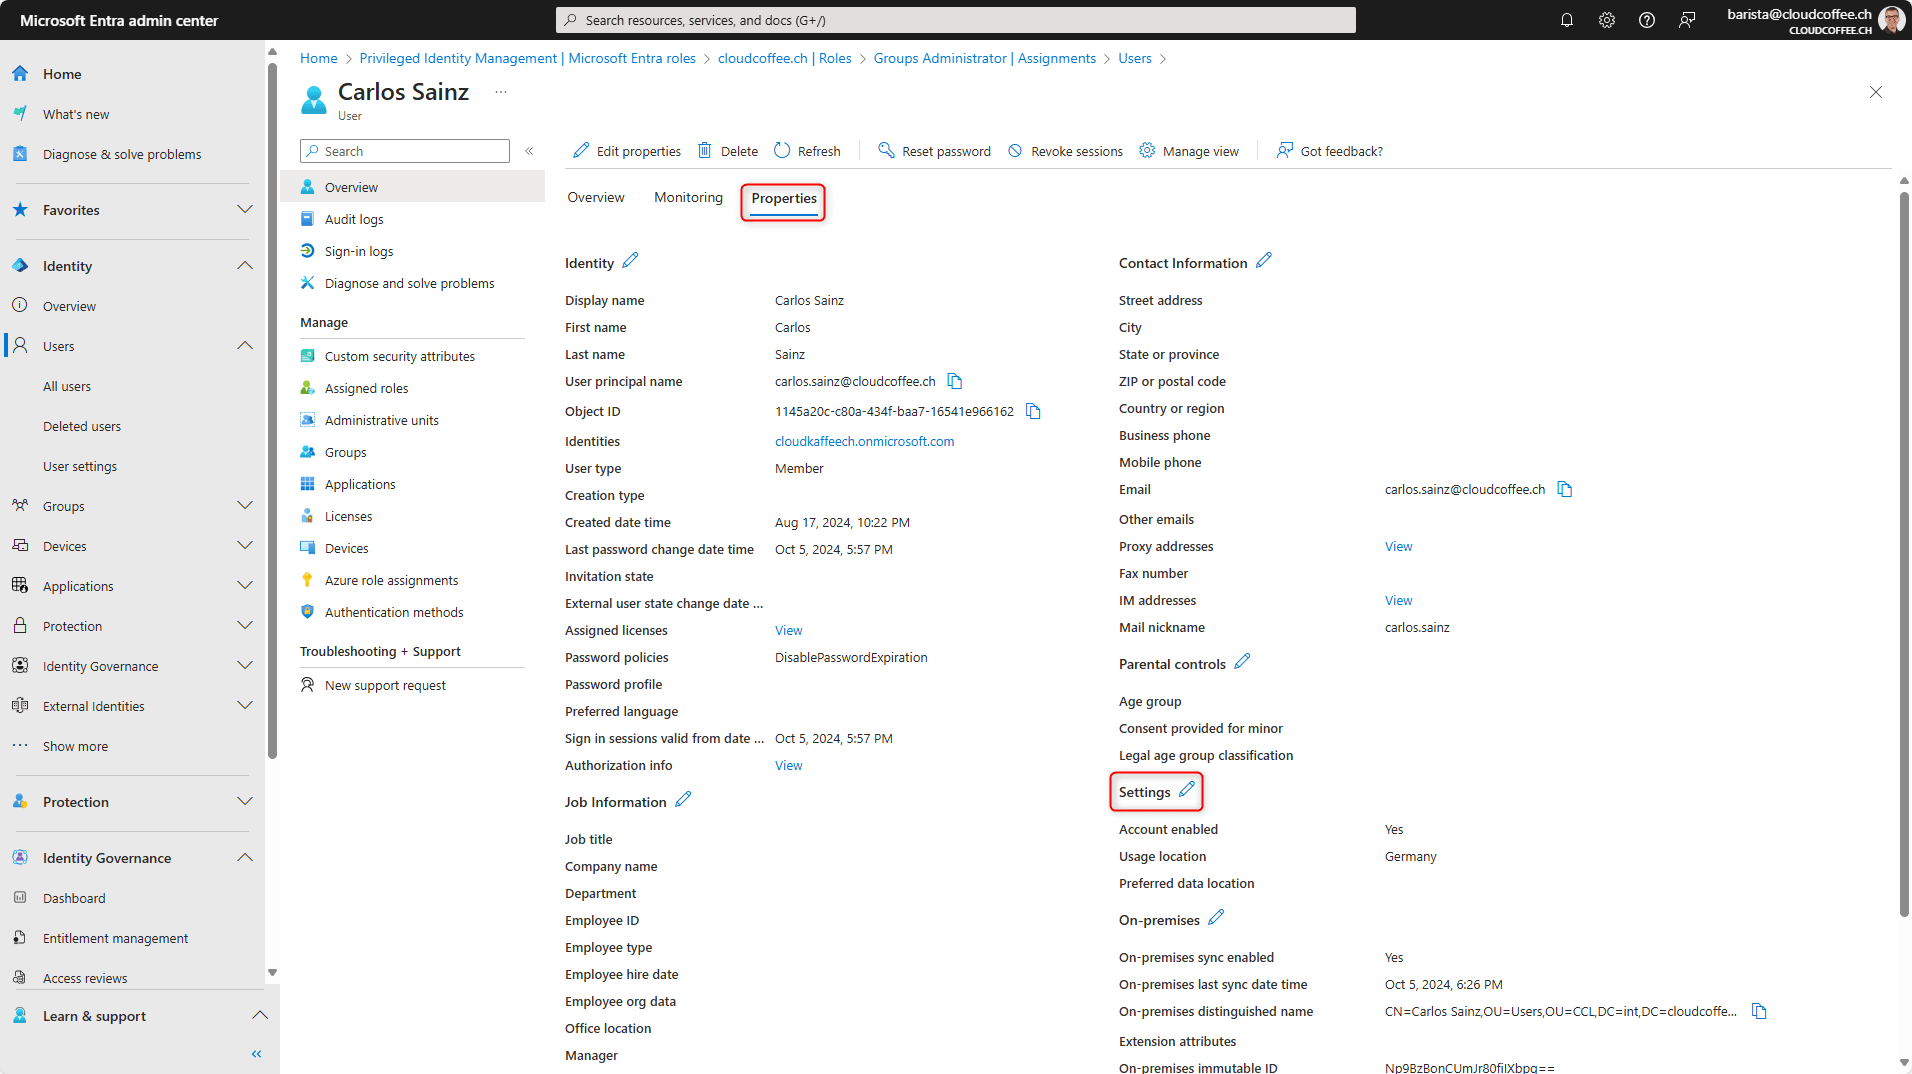Expand the Devices section in the sidebar
This screenshot has width=1912, height=1074.
point(244,545)
